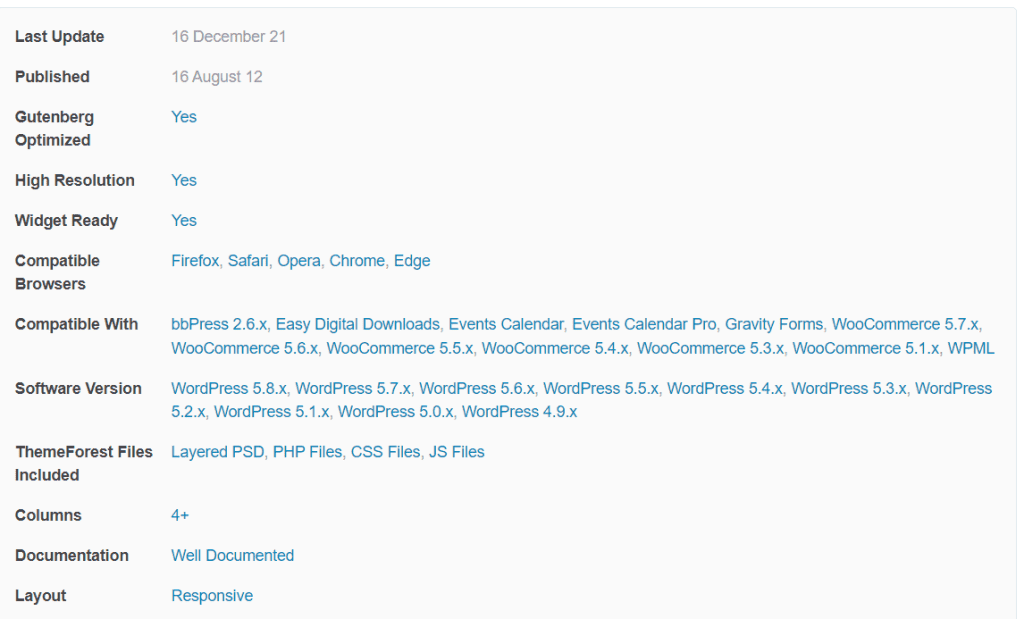
Task: Select the Chrome browser link
Action: (357, 261)
